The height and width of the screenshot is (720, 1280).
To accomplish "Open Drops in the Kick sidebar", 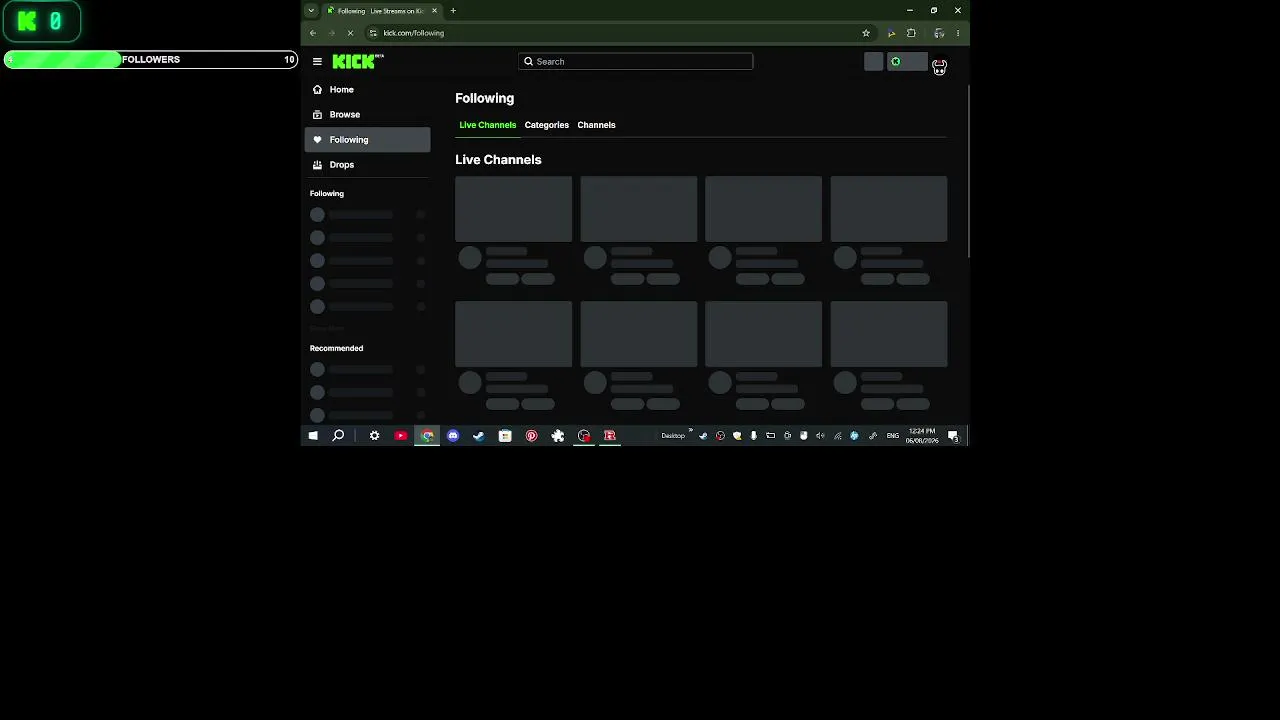I will click(367, 165).
